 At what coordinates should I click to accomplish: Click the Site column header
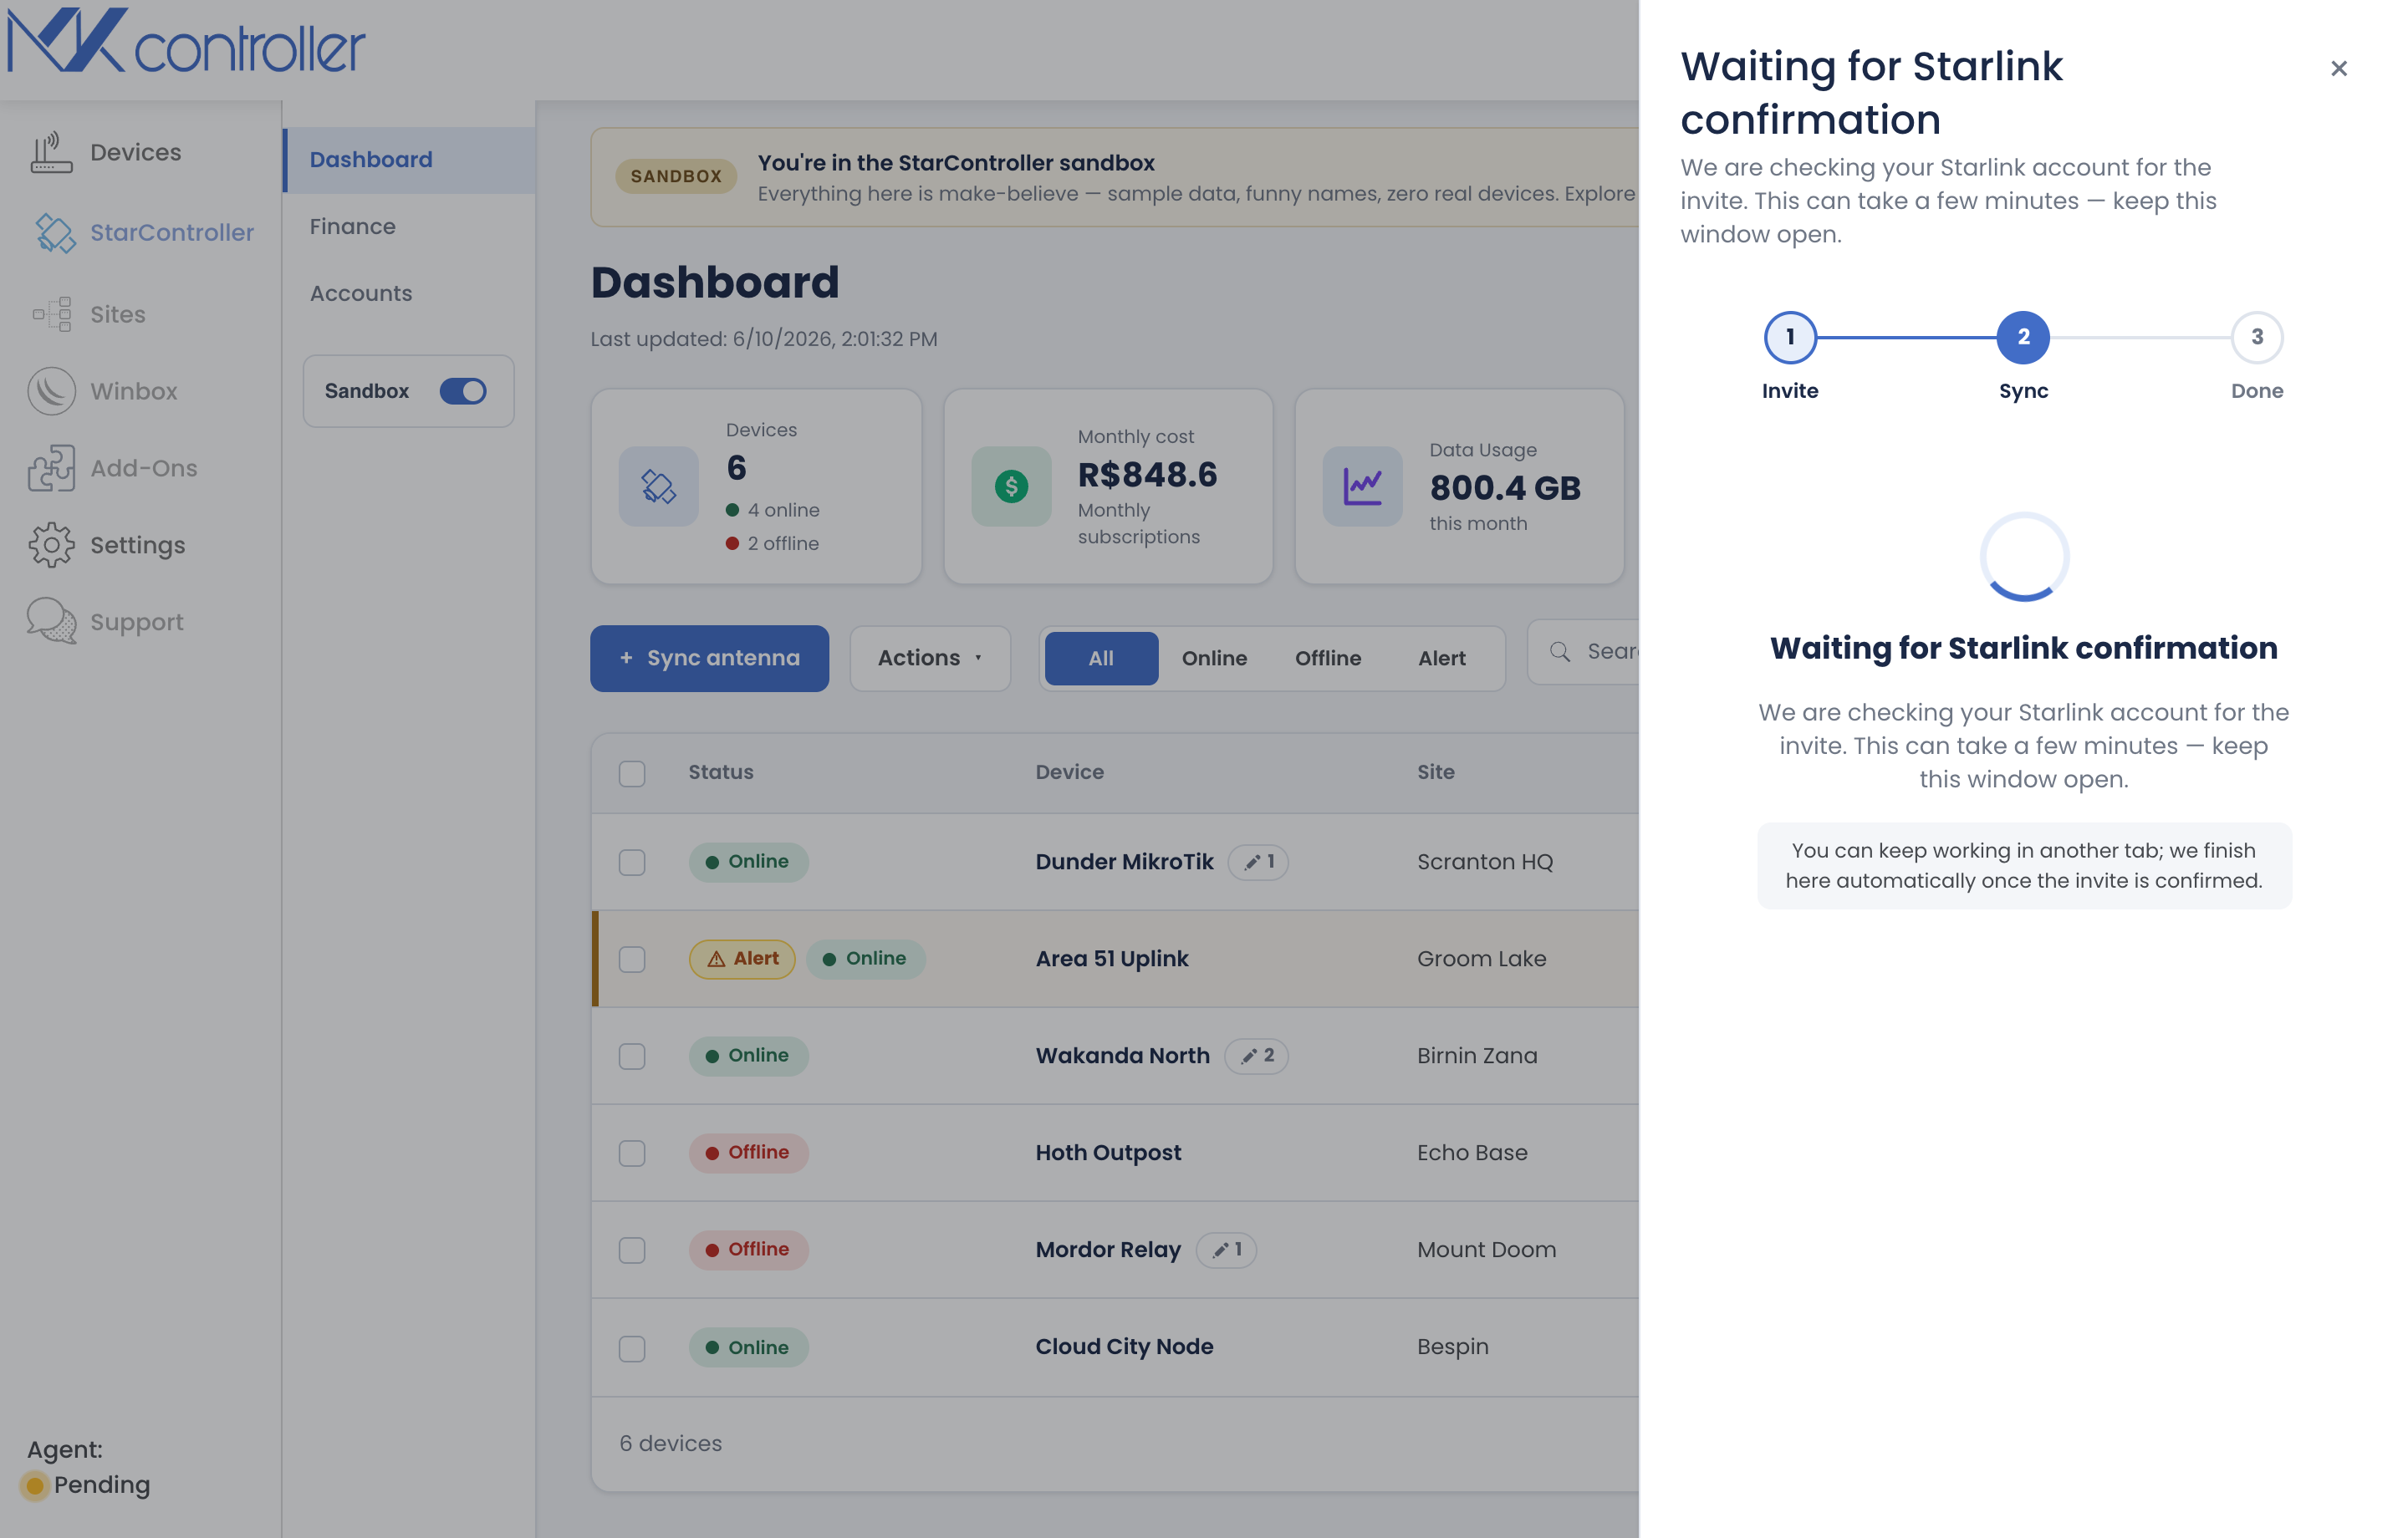(1435, 772)
